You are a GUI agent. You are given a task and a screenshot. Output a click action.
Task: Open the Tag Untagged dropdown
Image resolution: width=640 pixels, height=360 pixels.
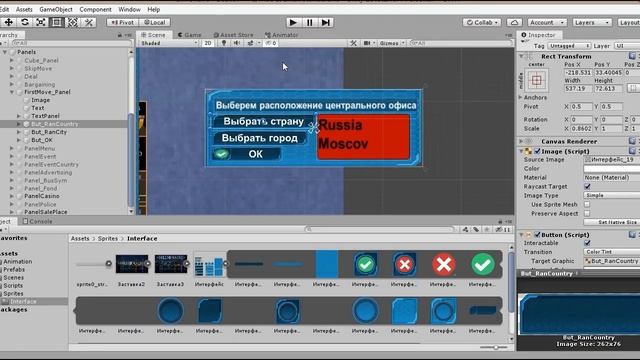[x=569, y=46]
